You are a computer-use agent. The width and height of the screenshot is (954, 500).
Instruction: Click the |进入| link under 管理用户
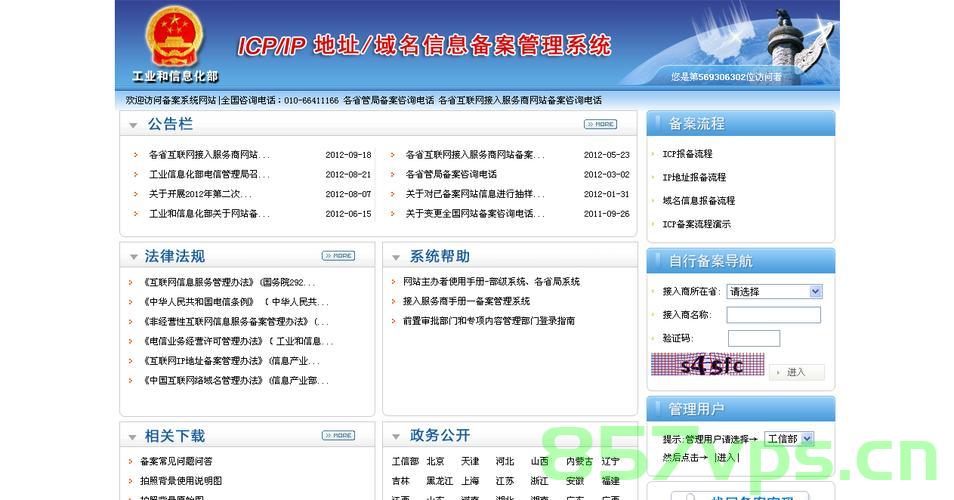[727, 457]
